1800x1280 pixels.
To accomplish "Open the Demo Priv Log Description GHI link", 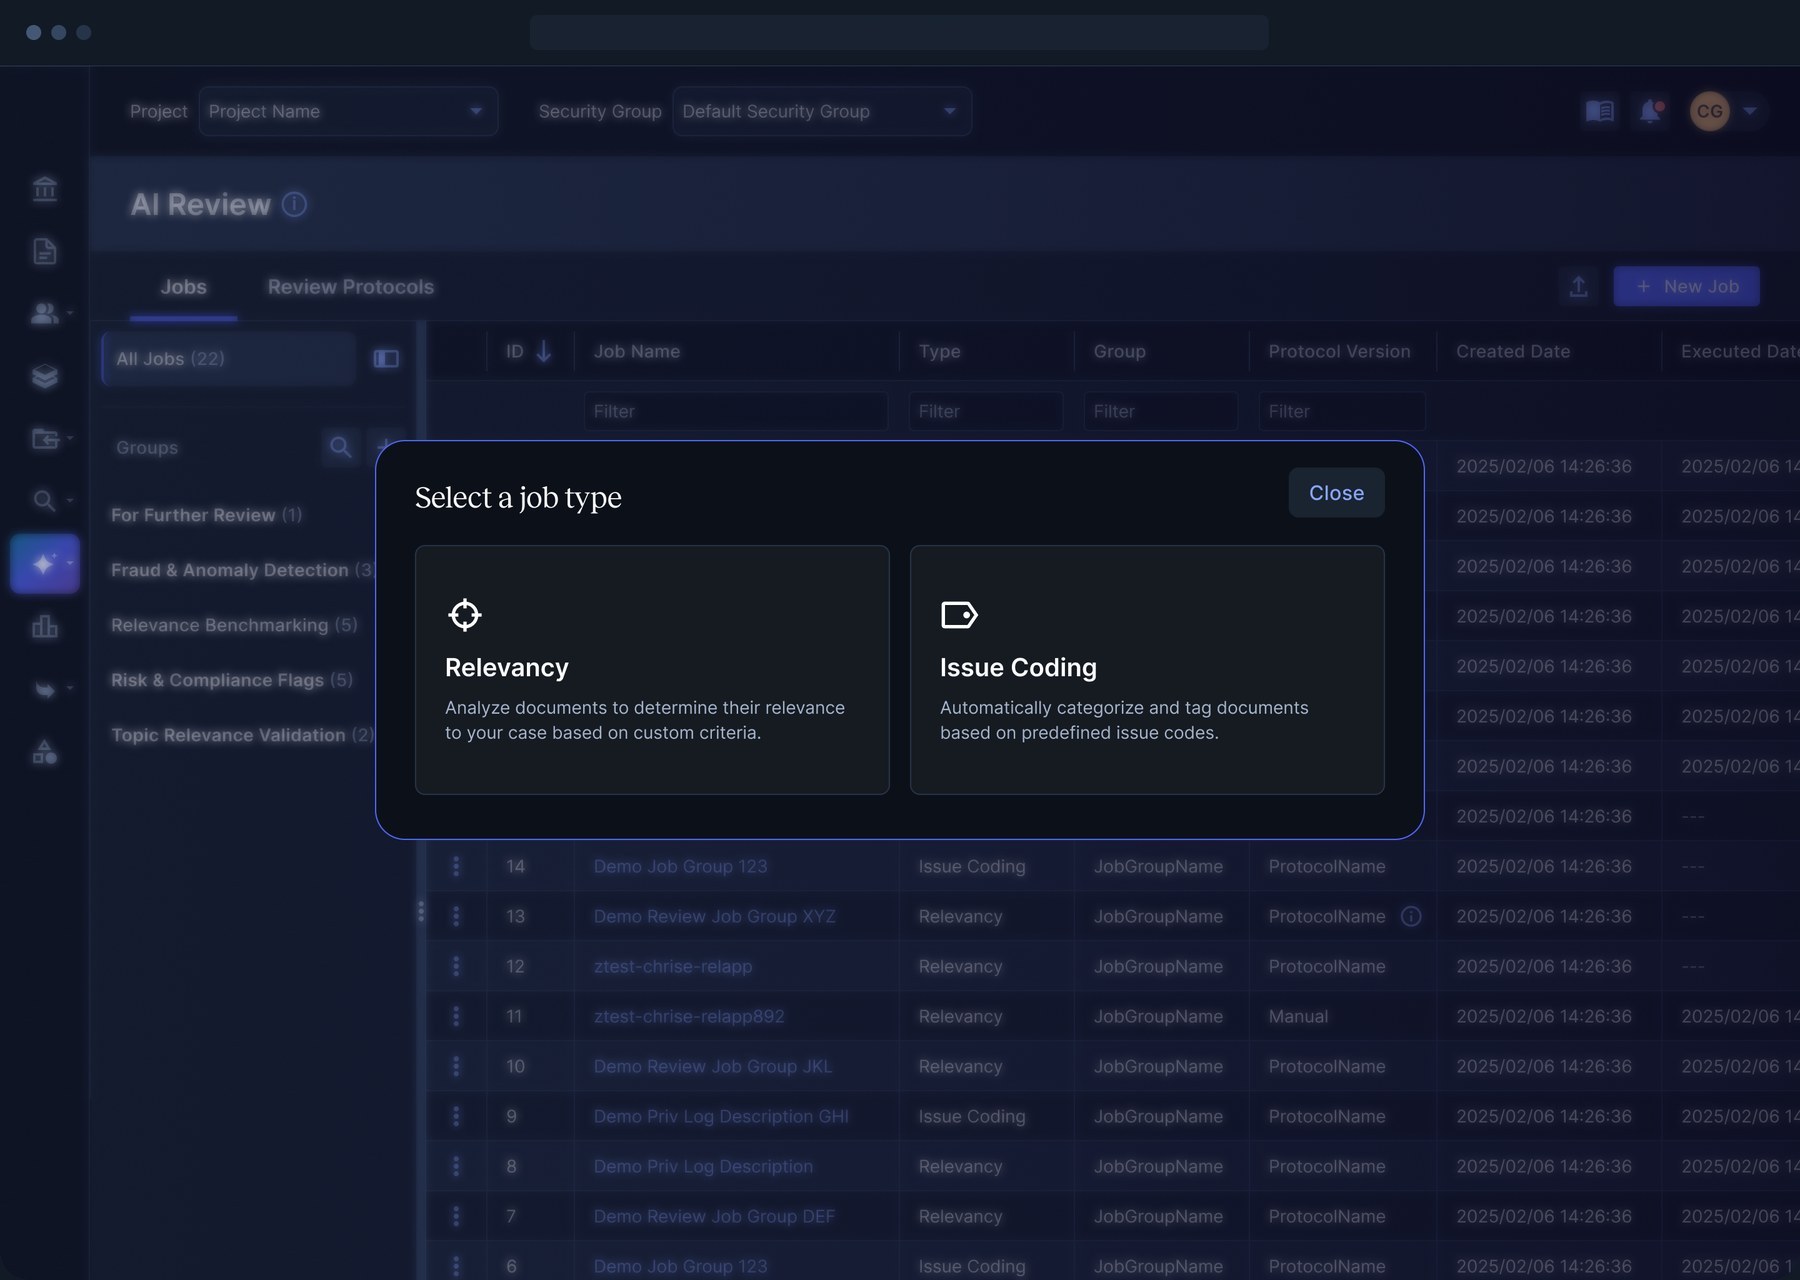I will click(x=721, y=1116).
